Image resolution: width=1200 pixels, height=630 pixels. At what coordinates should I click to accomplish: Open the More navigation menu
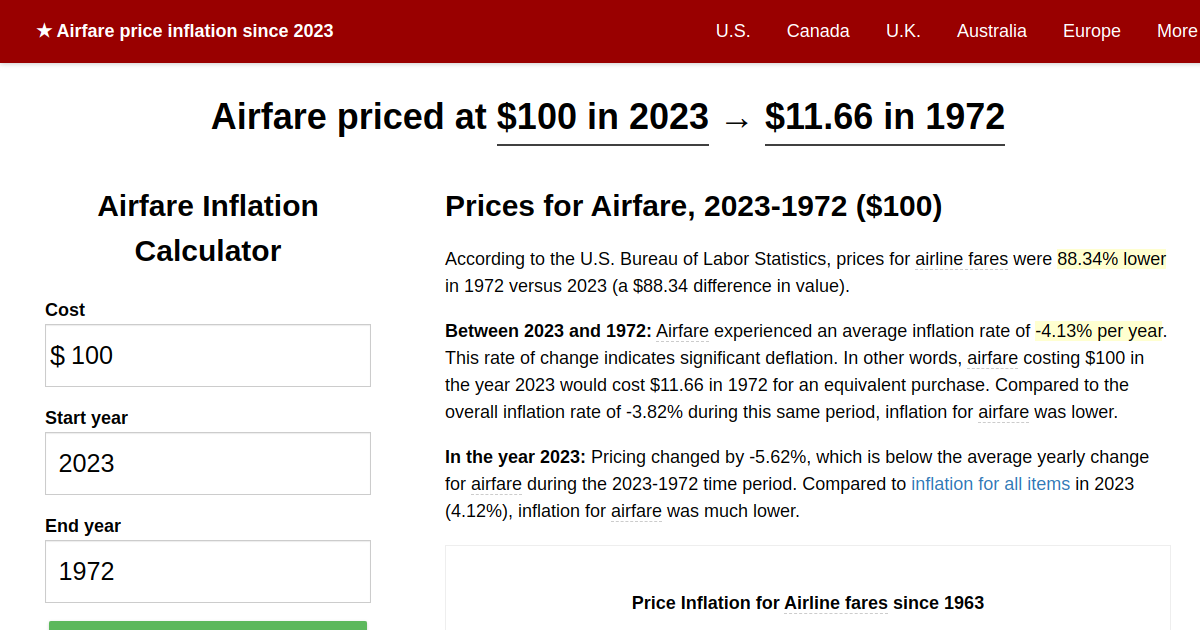(1176, 31)
